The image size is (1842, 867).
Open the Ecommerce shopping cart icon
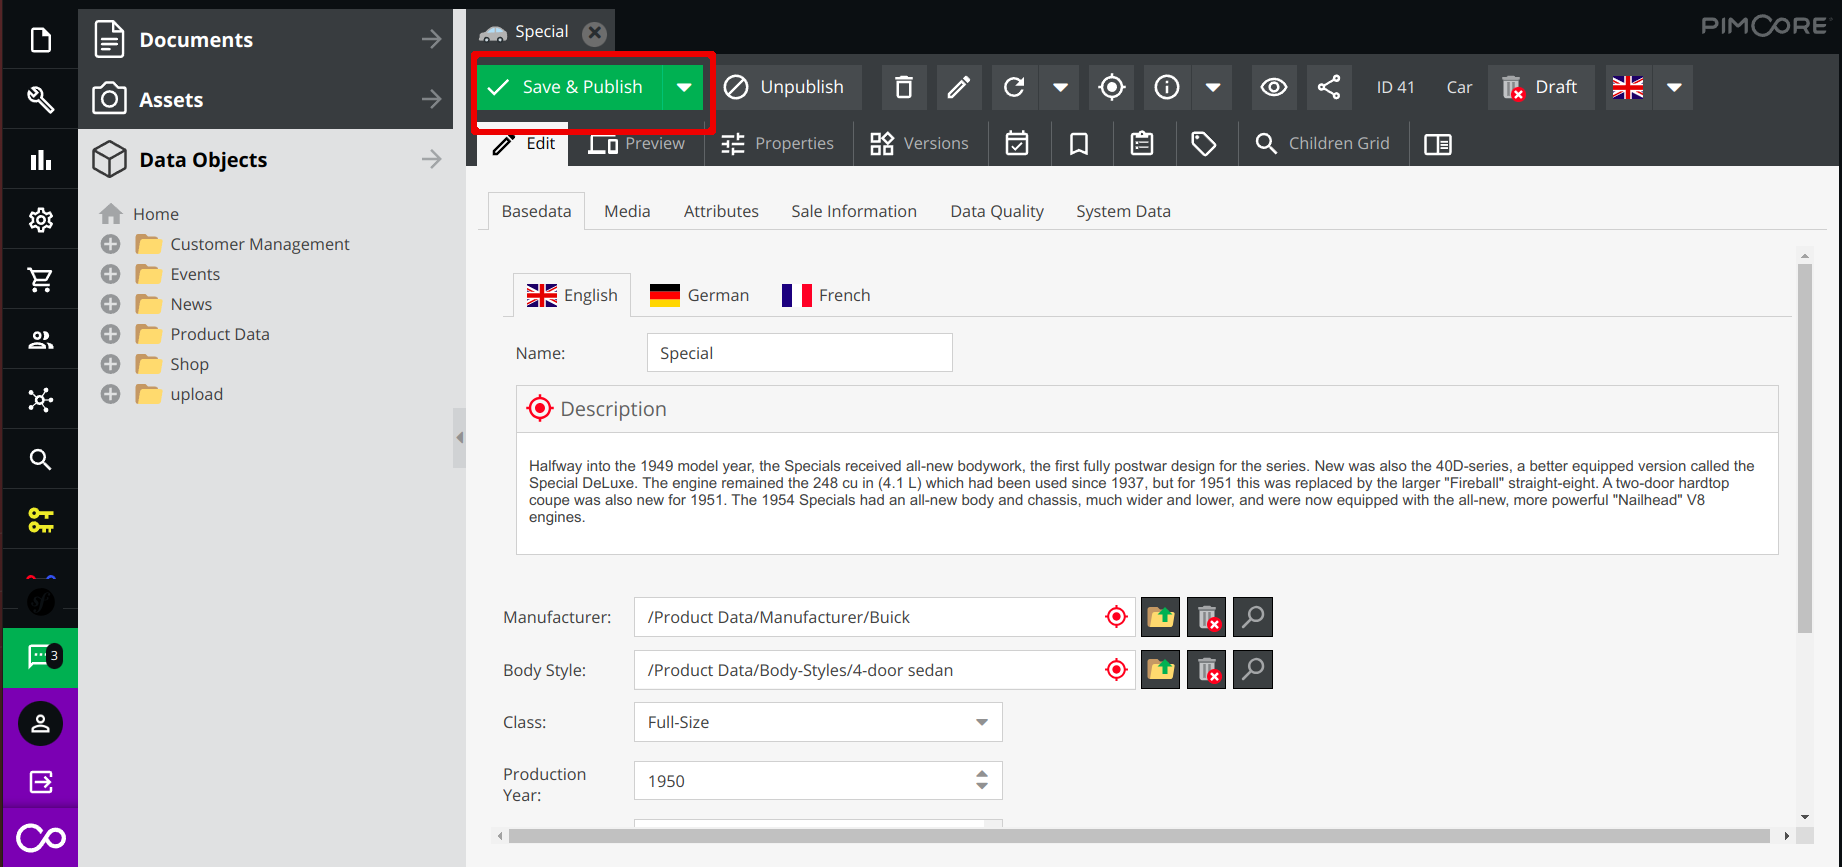tap(40, 280)
